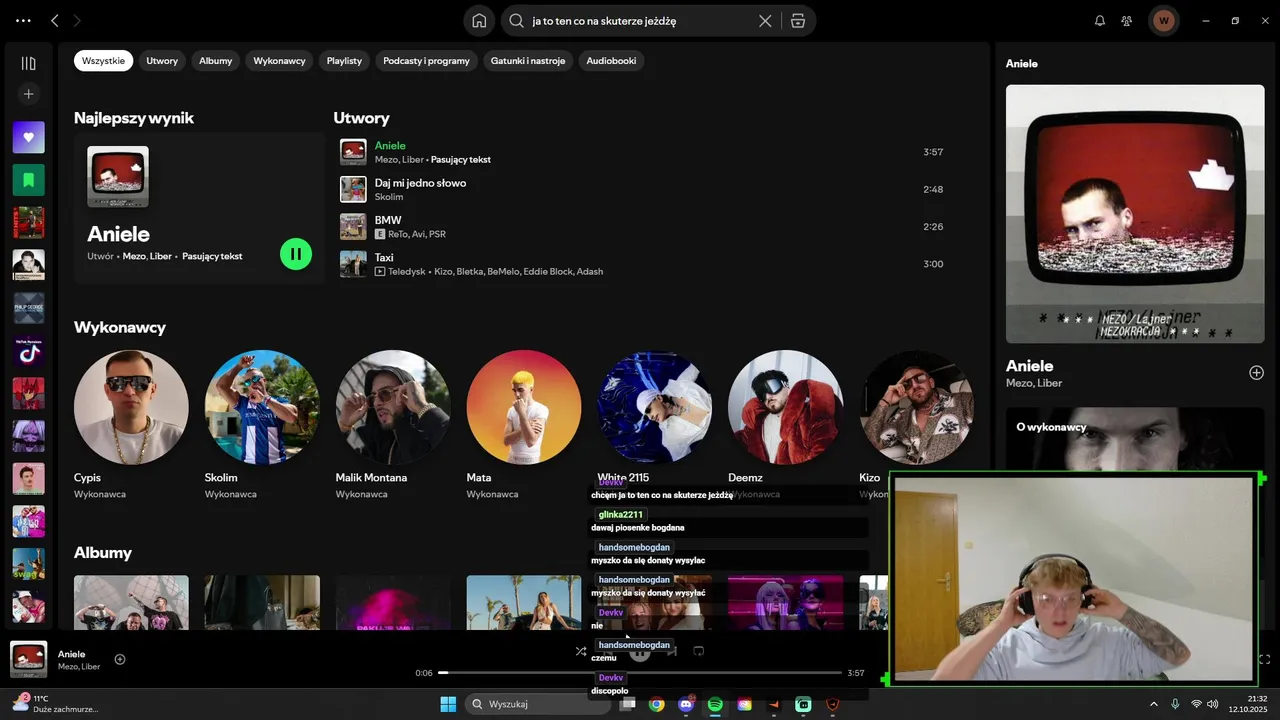Open the Philip George sidebar playlist
The image size is (1280, 720).
(x=28, y=308)
